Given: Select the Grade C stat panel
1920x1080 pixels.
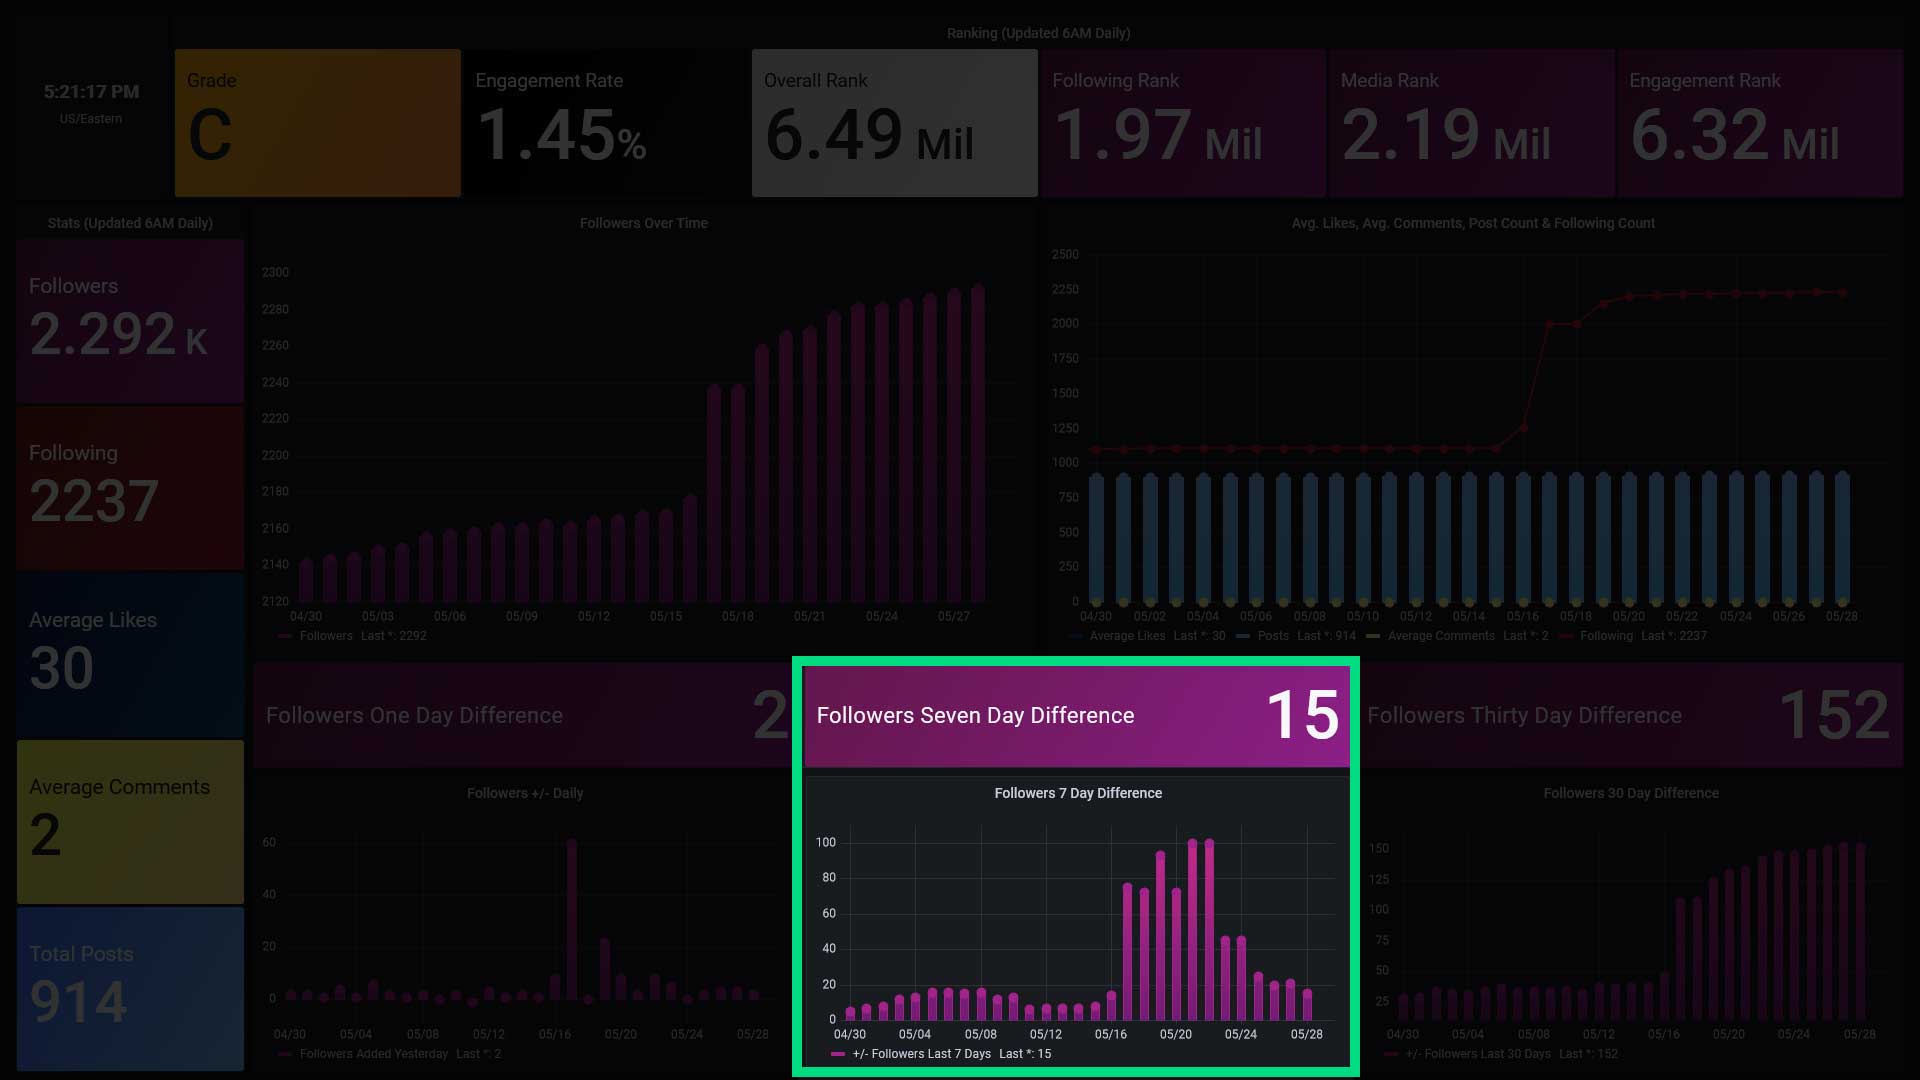Looking at the screenshot, I should tap(317, 123).
